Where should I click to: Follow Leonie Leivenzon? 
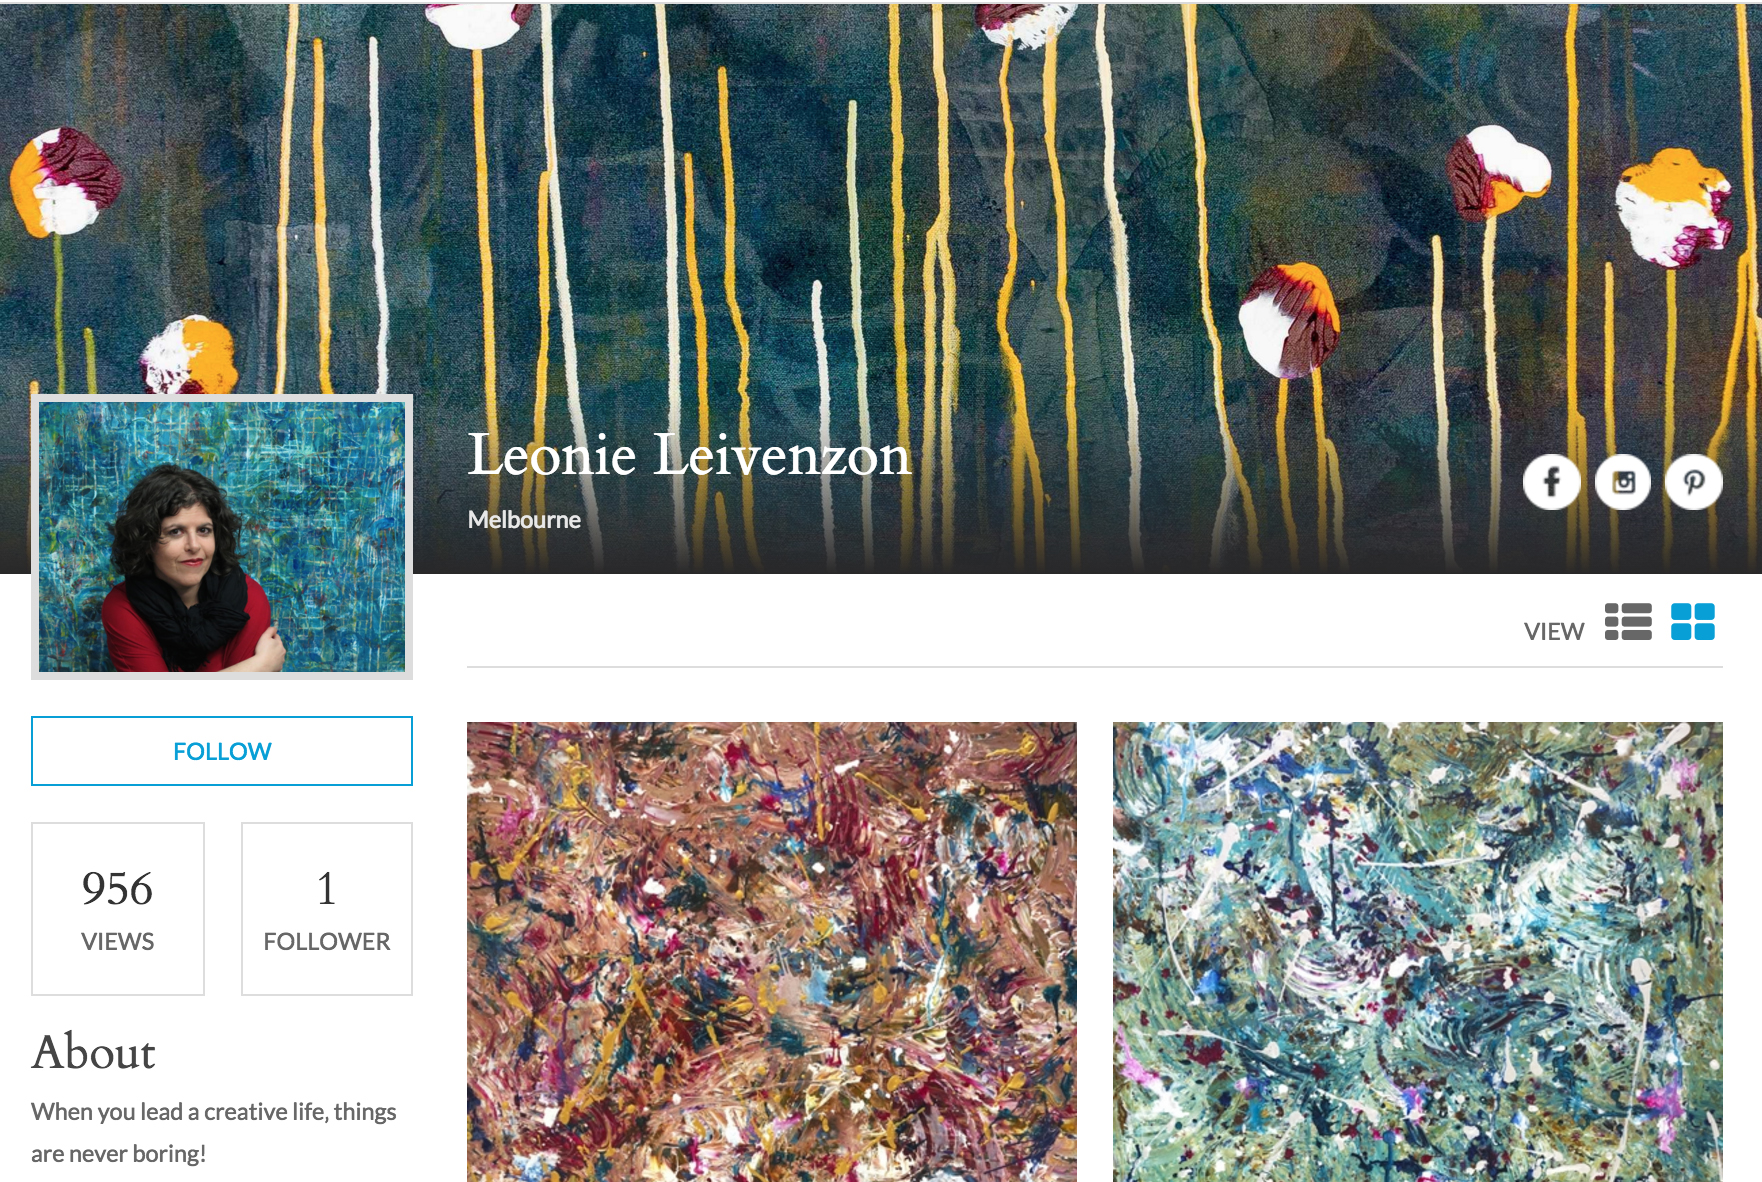coord(222,751)
